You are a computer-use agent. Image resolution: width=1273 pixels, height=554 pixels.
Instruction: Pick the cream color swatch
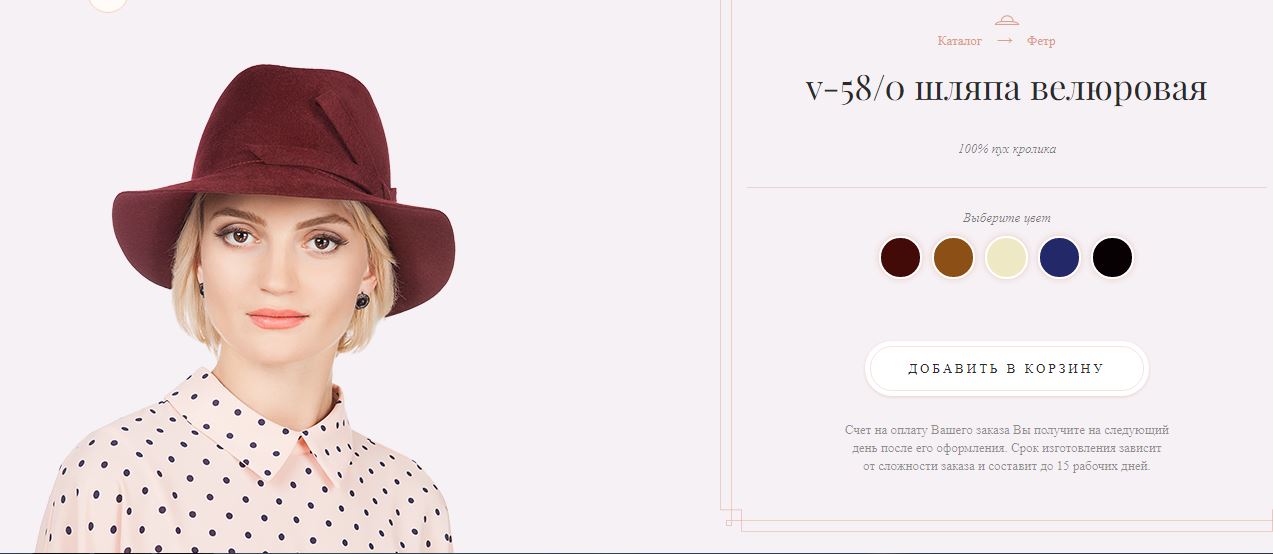click(x=1006, y=258)
